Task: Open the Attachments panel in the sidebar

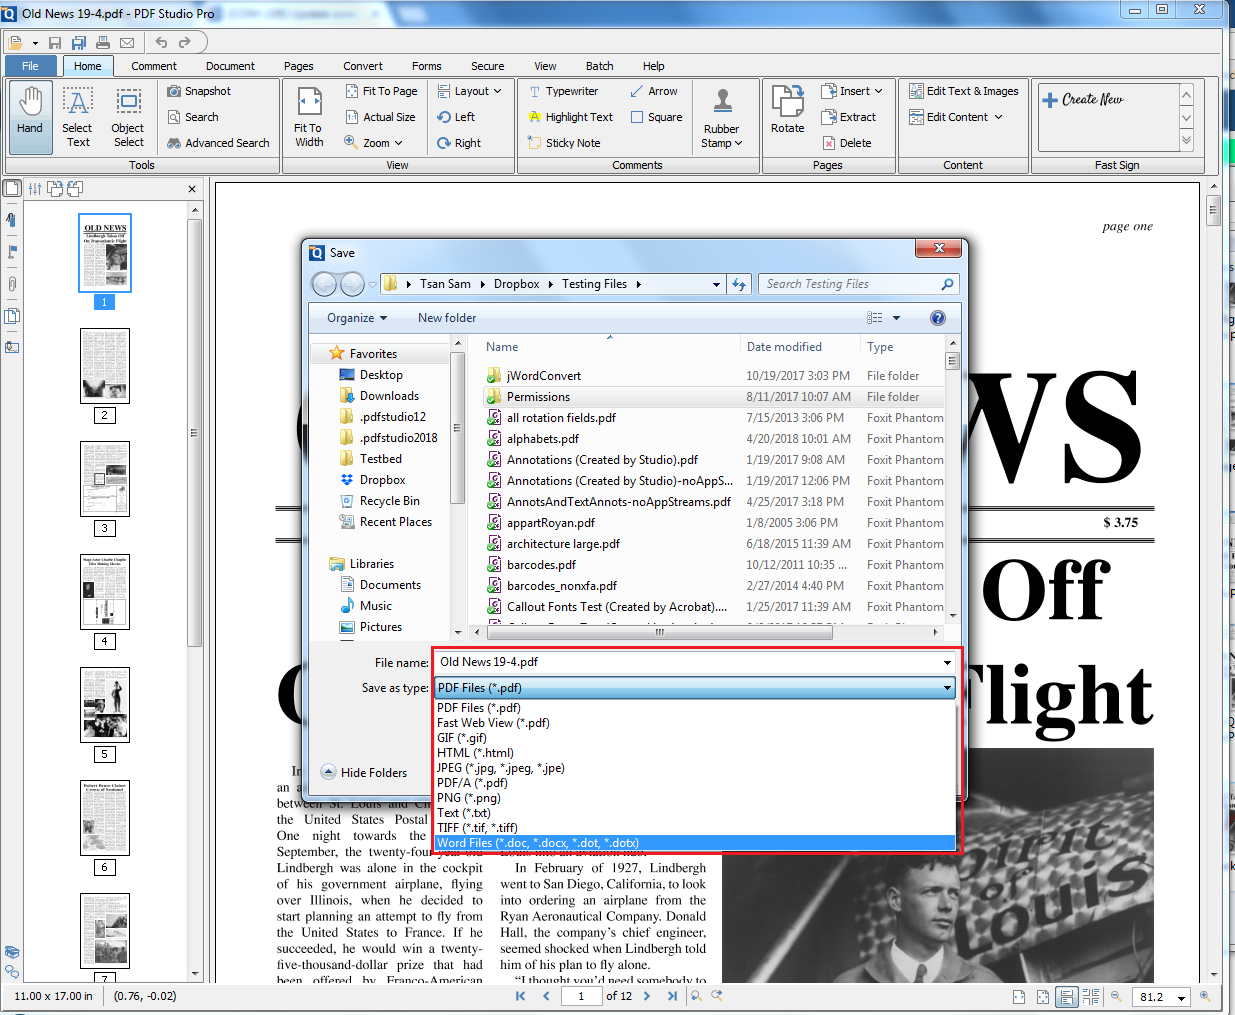Action: pyautogui.click(x=11, y=283)
